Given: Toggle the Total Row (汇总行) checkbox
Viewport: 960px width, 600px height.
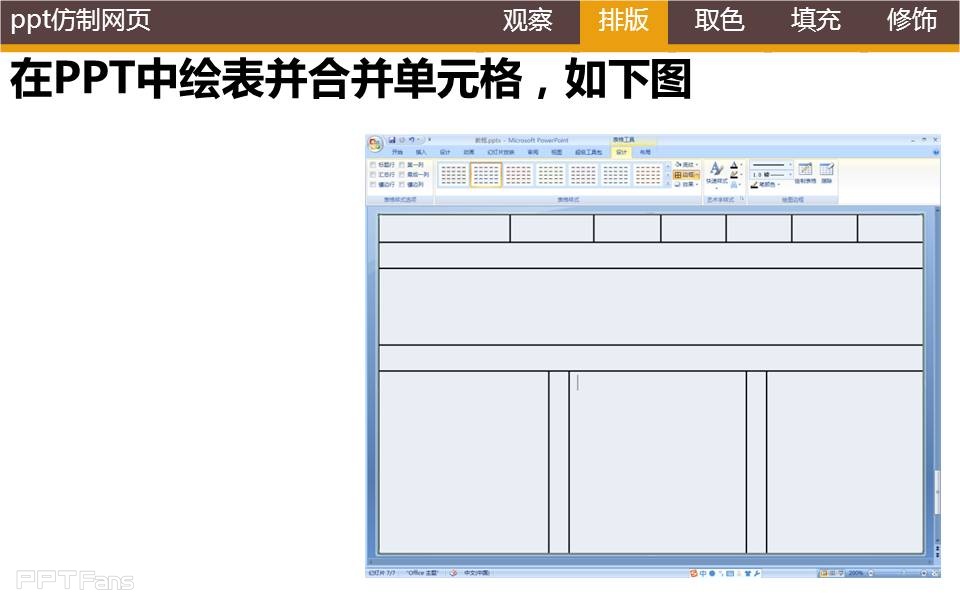Looking at the screenshot, I should click(374, 174).
